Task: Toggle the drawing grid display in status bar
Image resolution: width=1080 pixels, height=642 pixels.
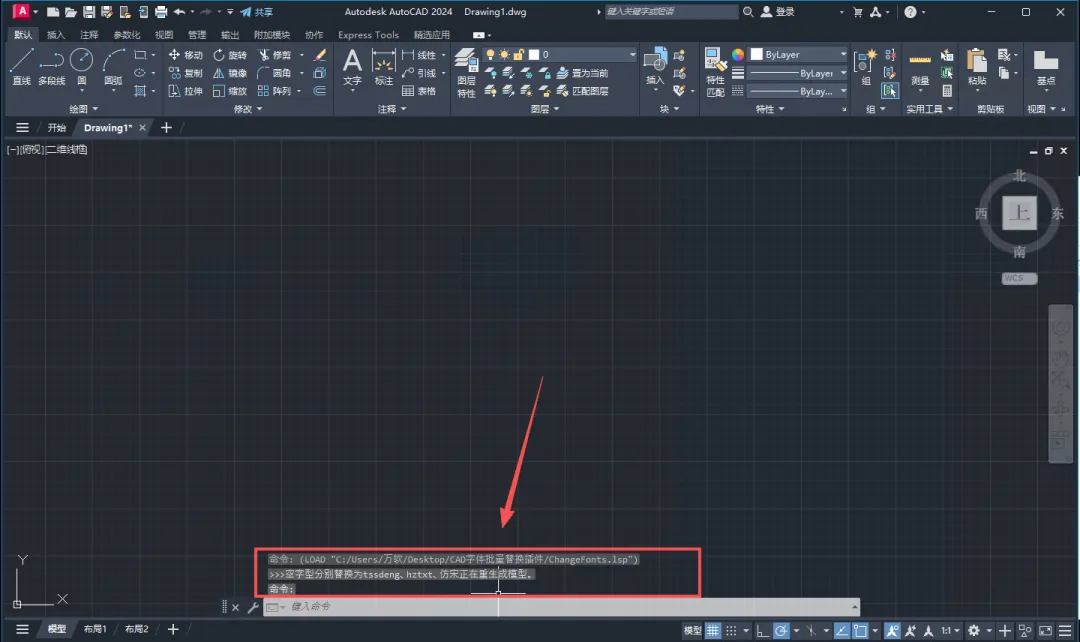Action: [713, 630]
